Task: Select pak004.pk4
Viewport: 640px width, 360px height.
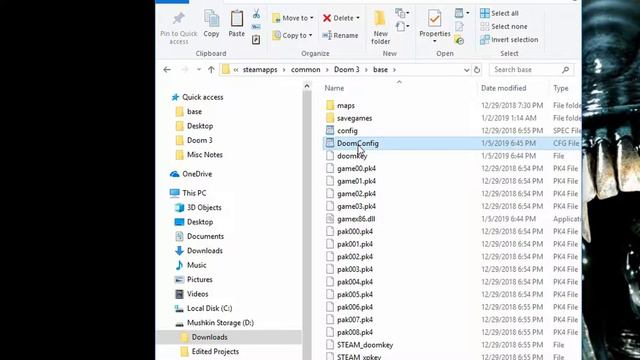Action: click(x=355, y=282)
